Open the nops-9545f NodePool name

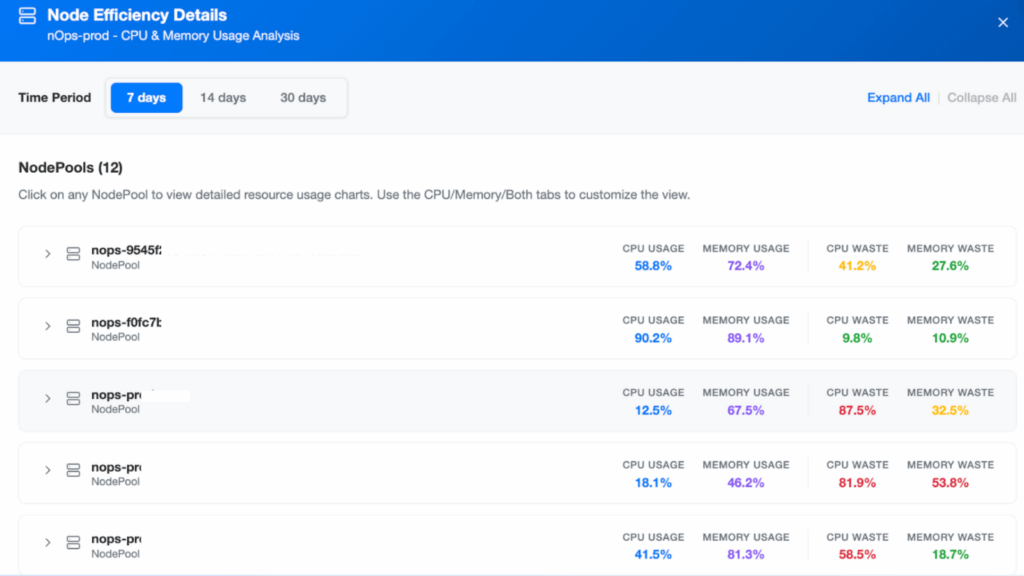point(126,250)
